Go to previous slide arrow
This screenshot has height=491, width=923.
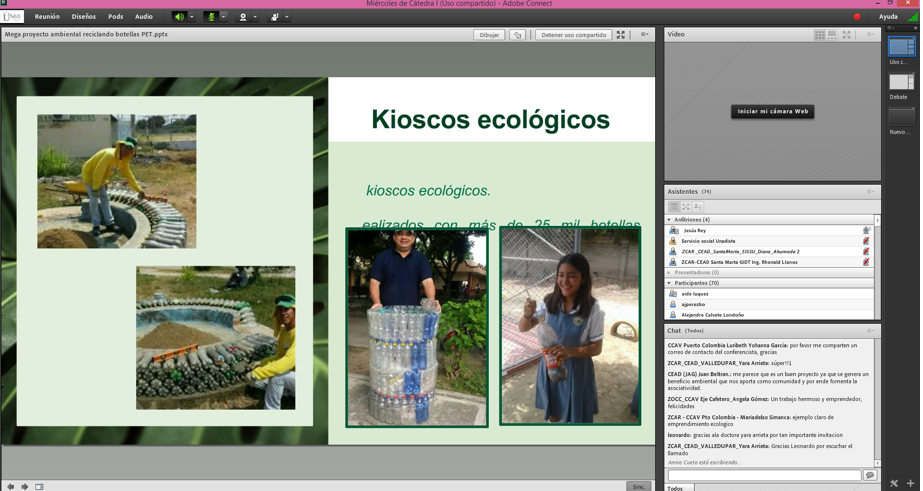pyautogui.click(x=10, y=486)
